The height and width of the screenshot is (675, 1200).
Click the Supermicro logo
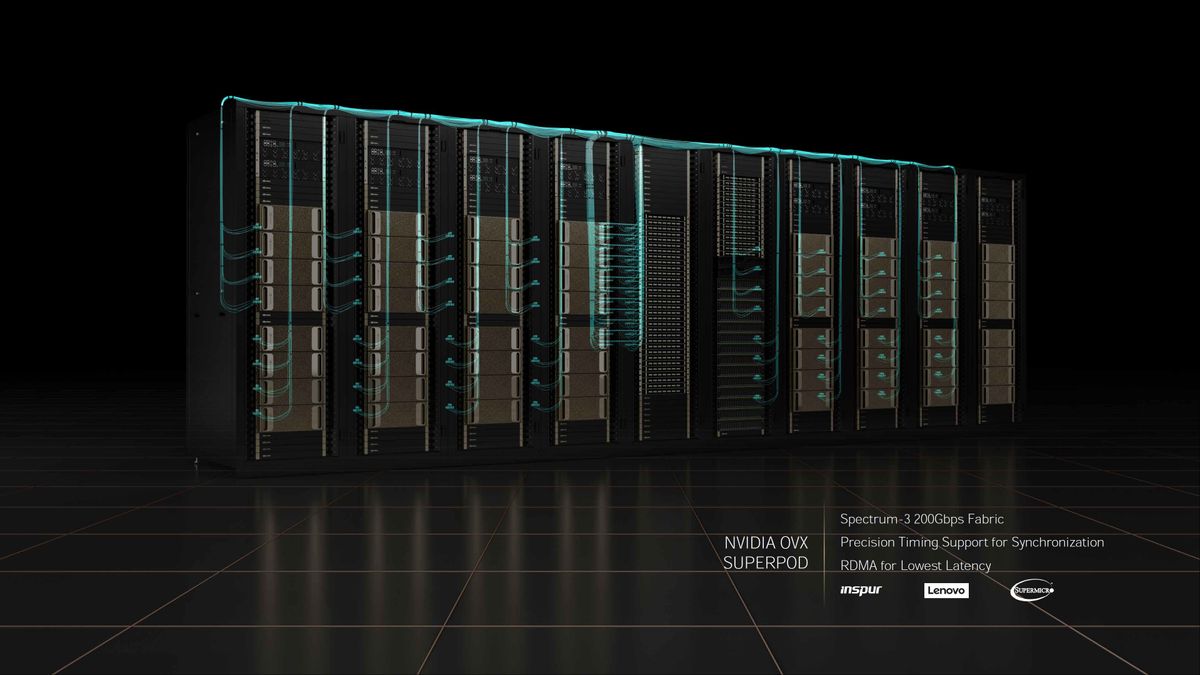1032,591
